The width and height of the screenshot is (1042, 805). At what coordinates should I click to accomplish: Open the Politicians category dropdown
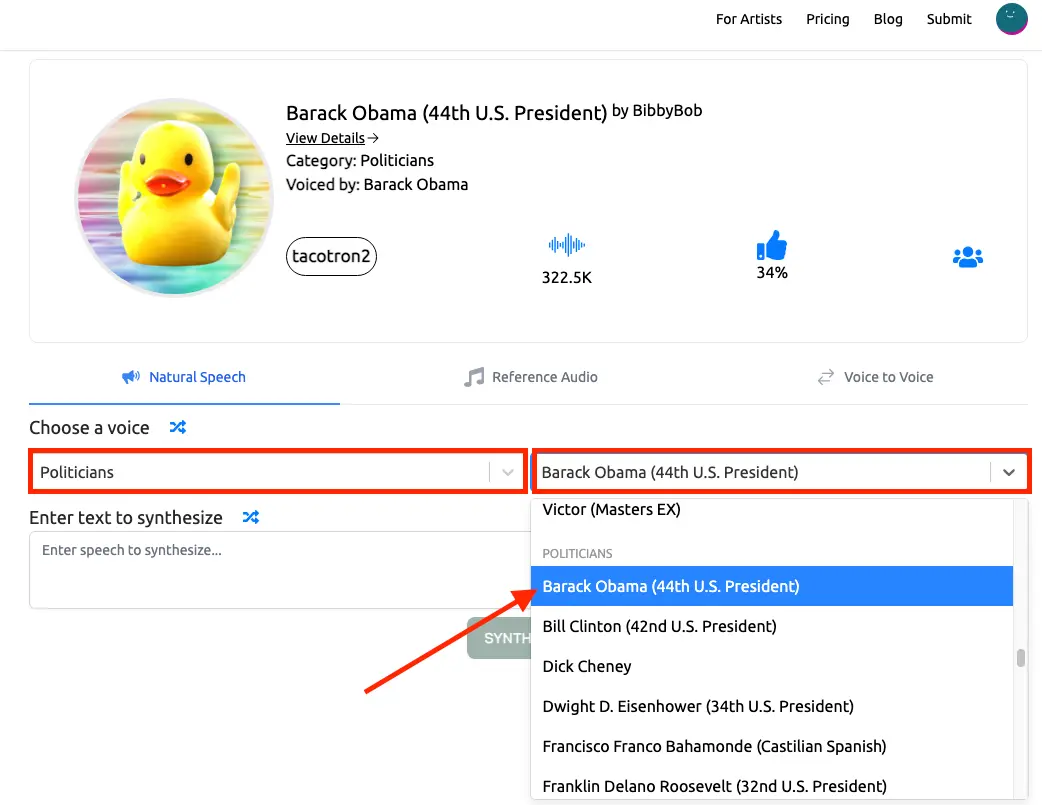pos(278,472)
